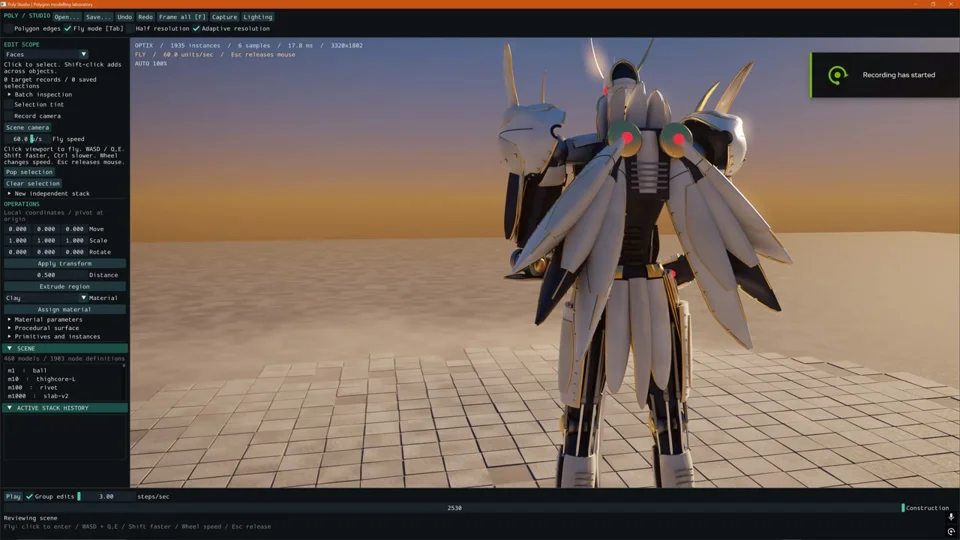The width and height of the screenshot is (960, 540).
Task: Redo the last undone edit
Action: pos(145,17)
